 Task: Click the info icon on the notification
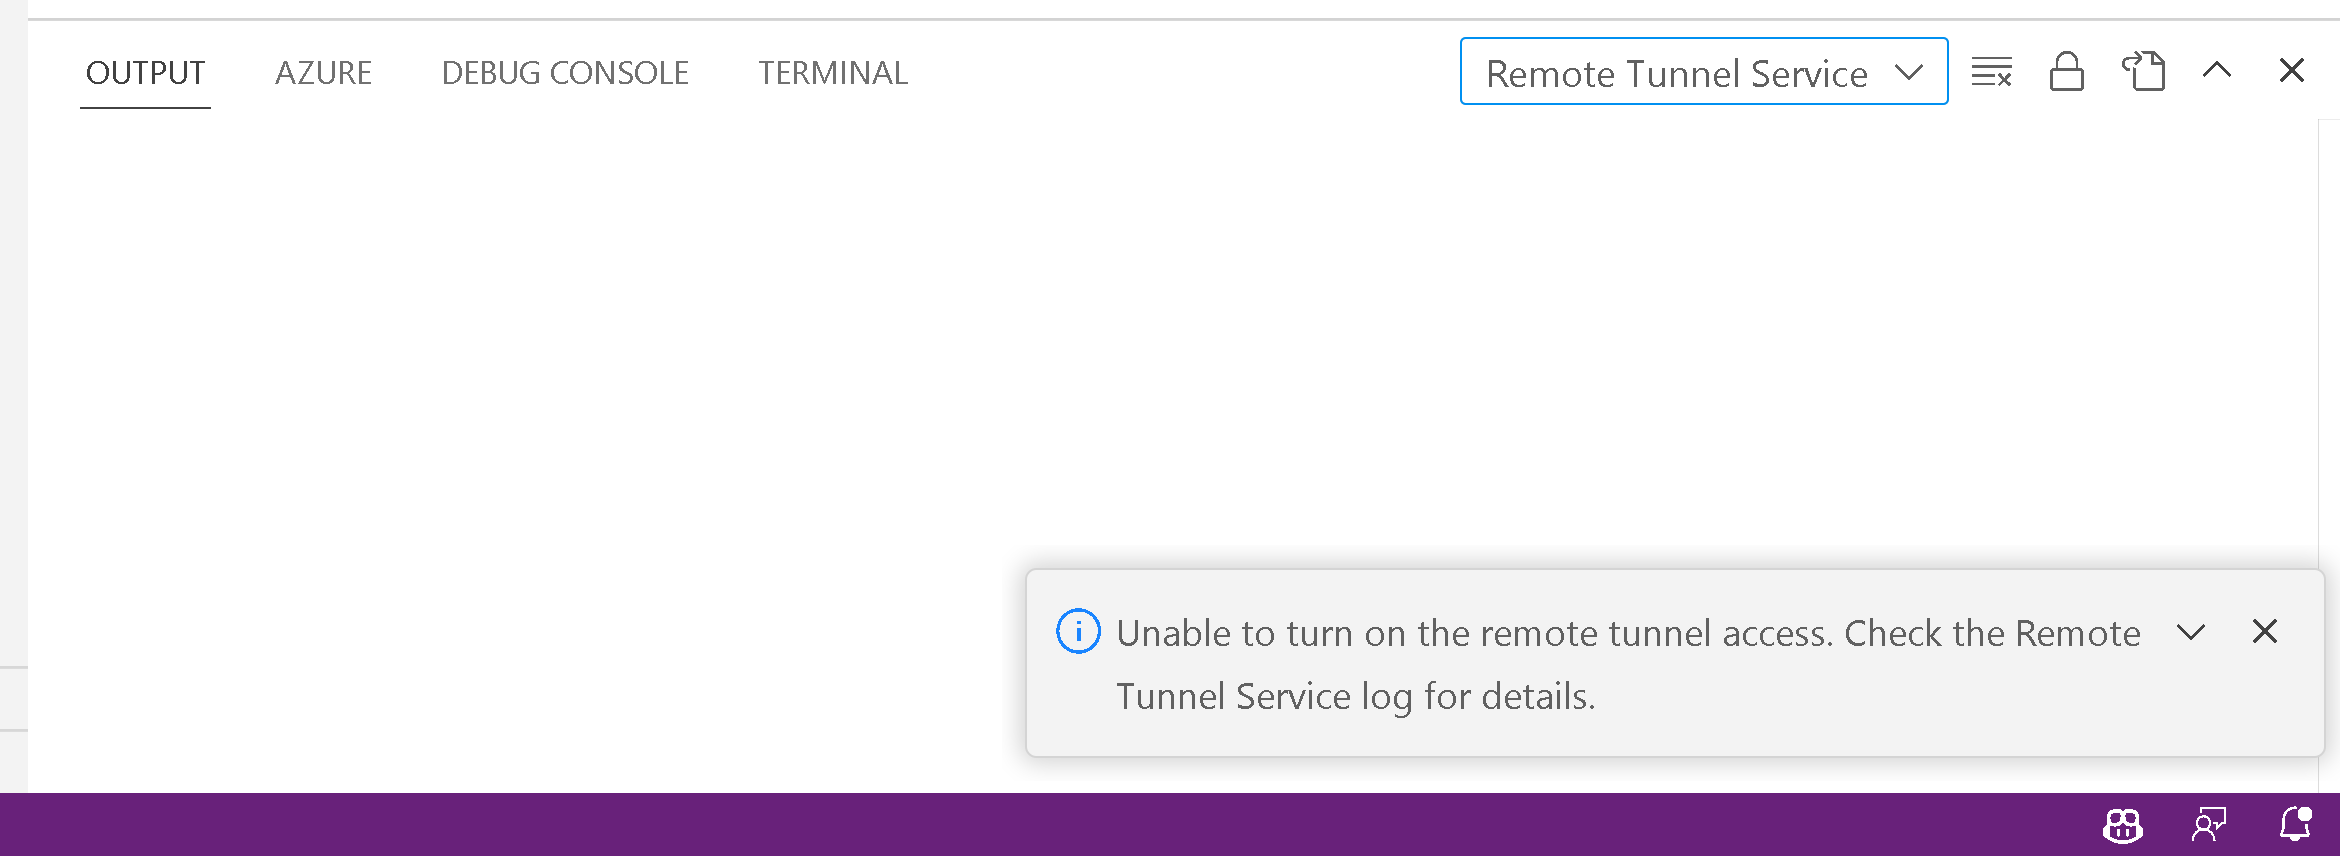[1078, 631]
